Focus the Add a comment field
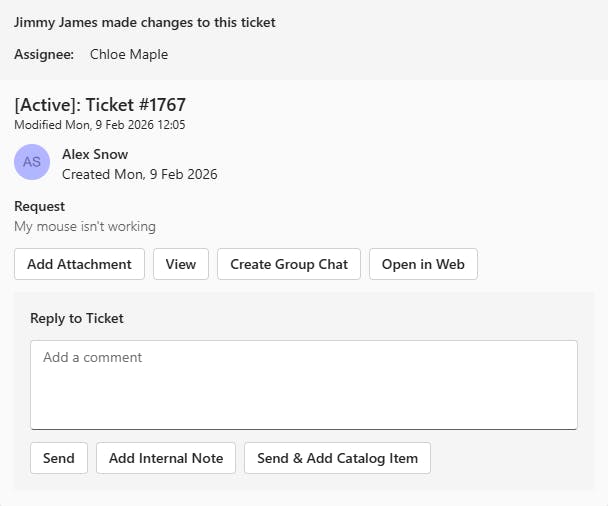The height and width of the screenshot is (506, 608). point(303,384)
